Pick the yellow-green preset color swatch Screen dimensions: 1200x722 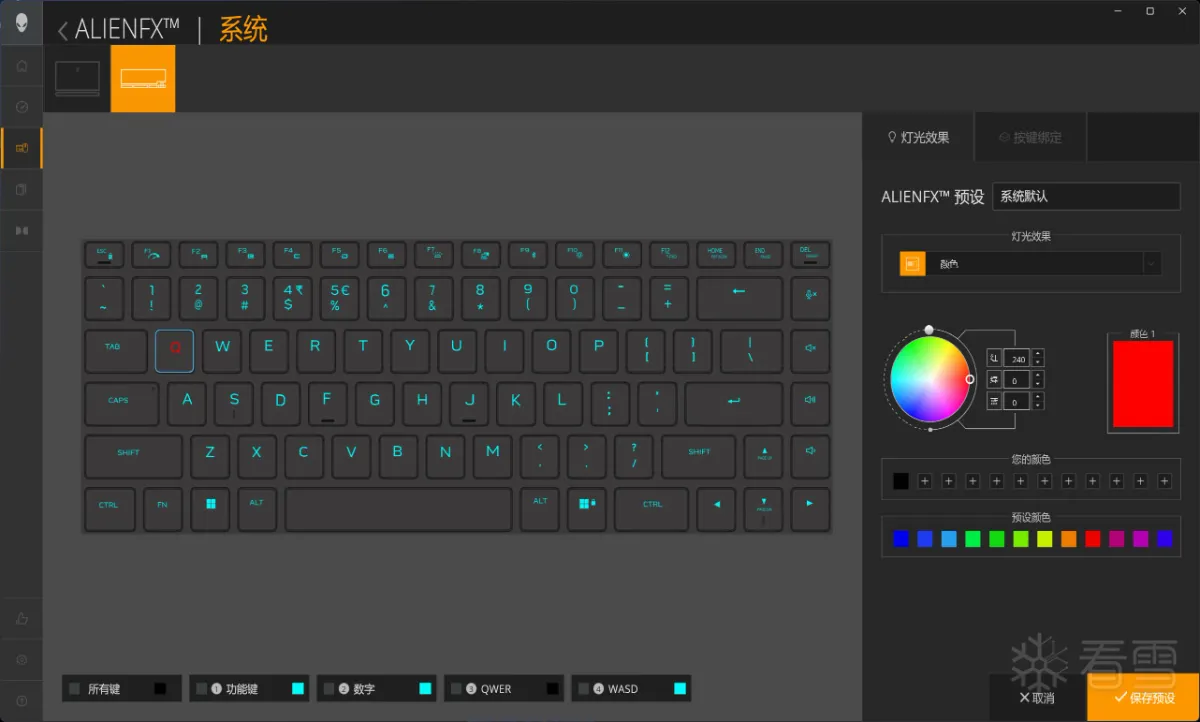(x=1045, y=539)
